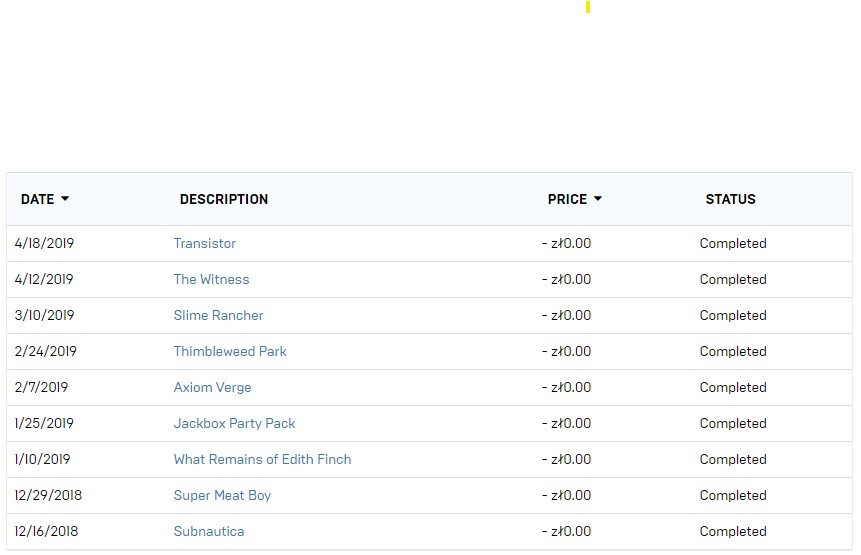
Task: Click the price in the Transistor row
Action: (567, 243)
